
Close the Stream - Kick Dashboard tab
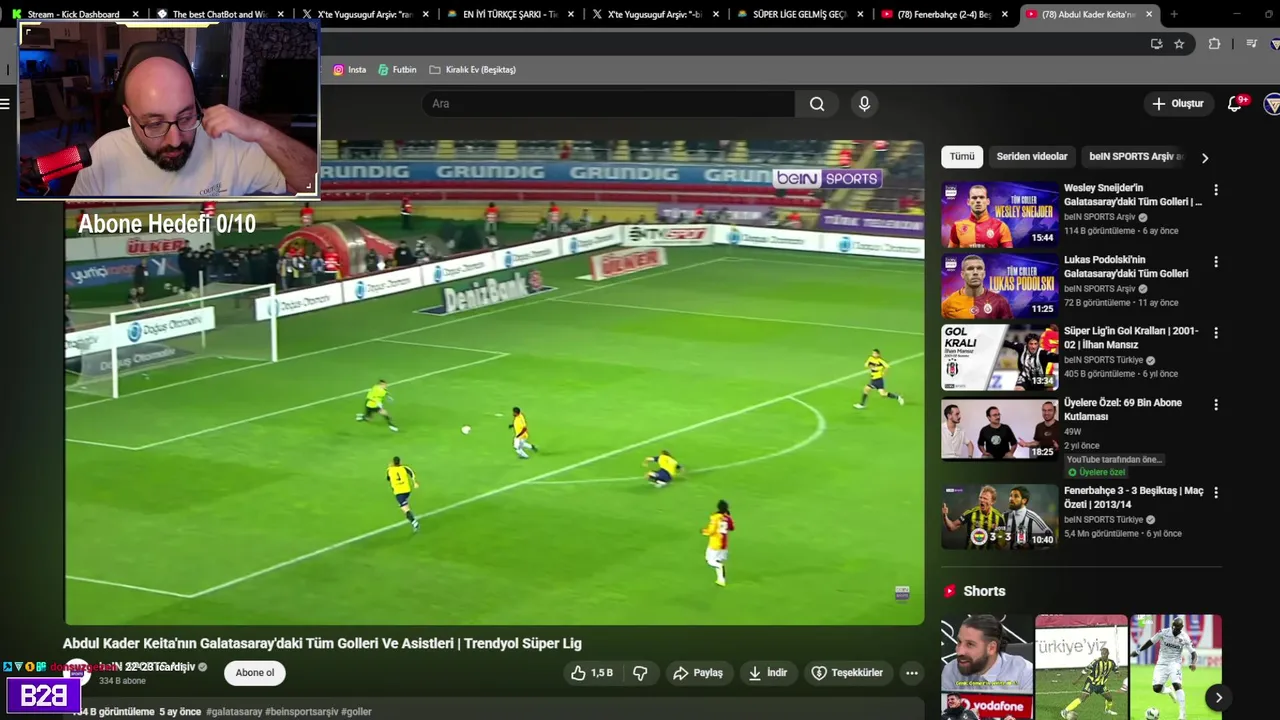pyautogui.click(x=135, y=14)
